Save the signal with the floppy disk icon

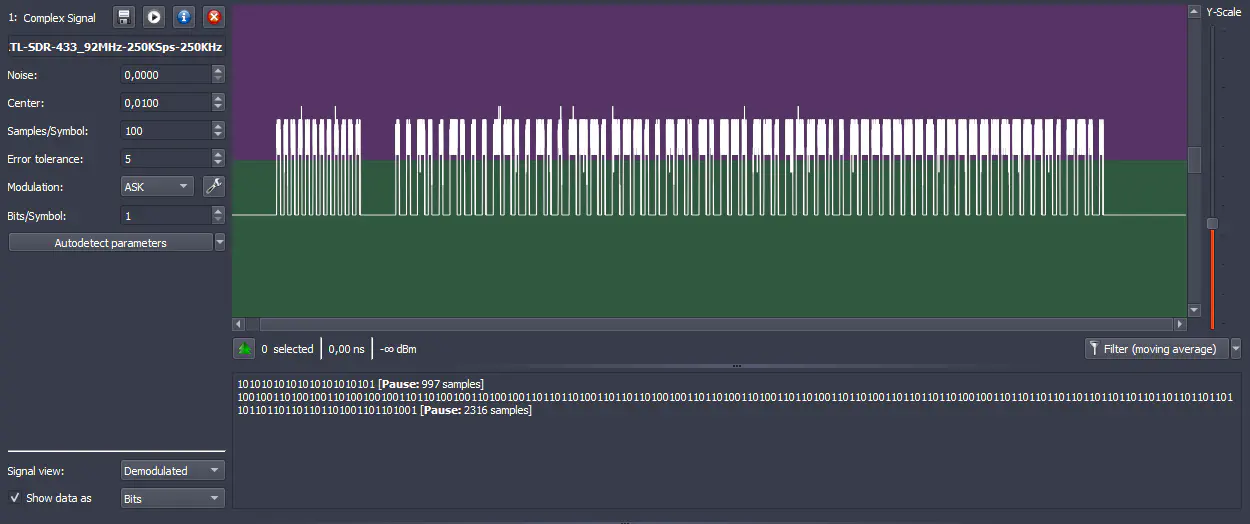(123, 17)
